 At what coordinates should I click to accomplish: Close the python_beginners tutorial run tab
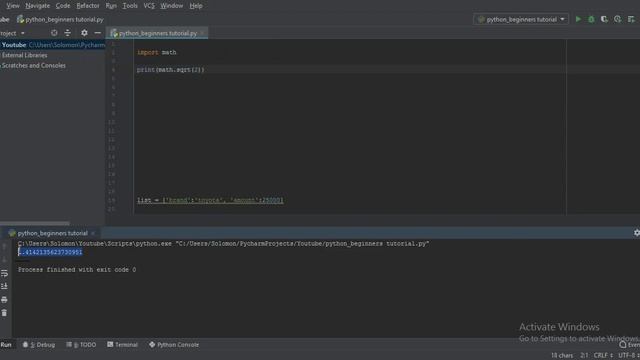(x=93, y=233)
